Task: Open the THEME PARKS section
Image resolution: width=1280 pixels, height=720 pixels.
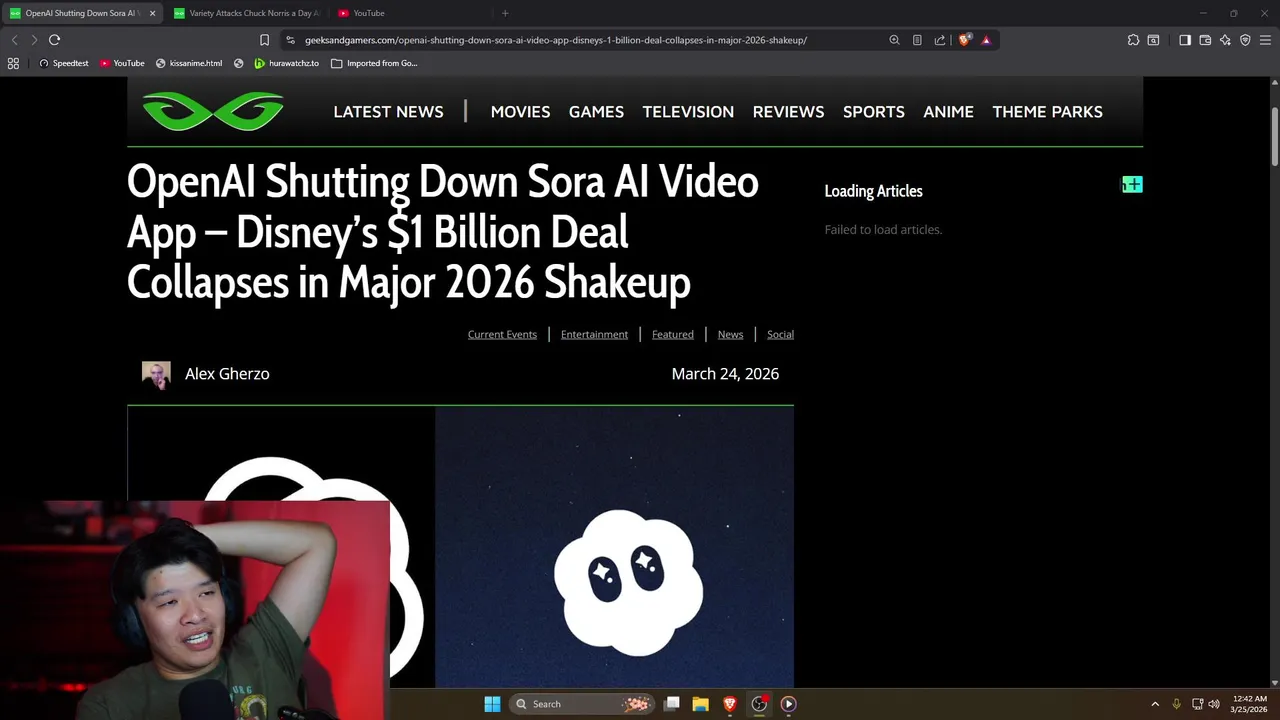Action: tap(1047, 111)
